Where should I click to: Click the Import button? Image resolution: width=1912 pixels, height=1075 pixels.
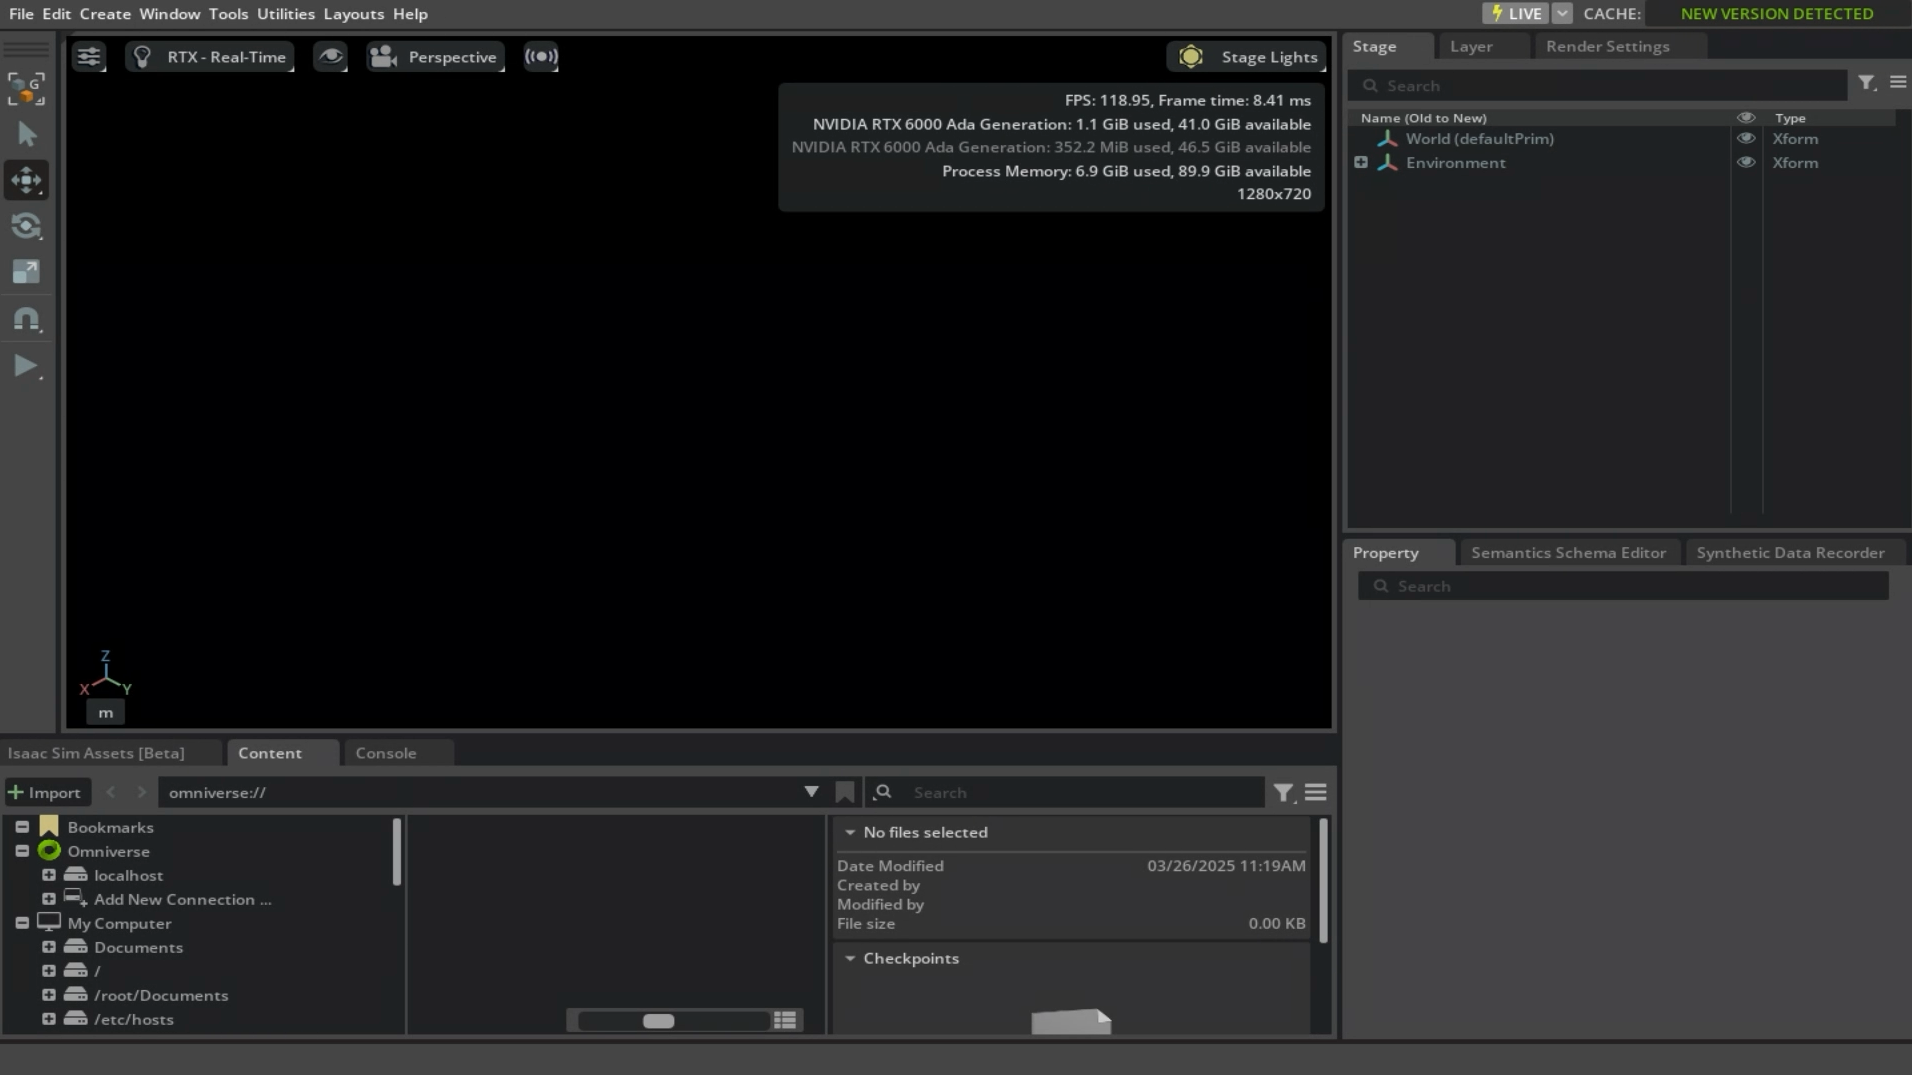(x=45, y=792)
